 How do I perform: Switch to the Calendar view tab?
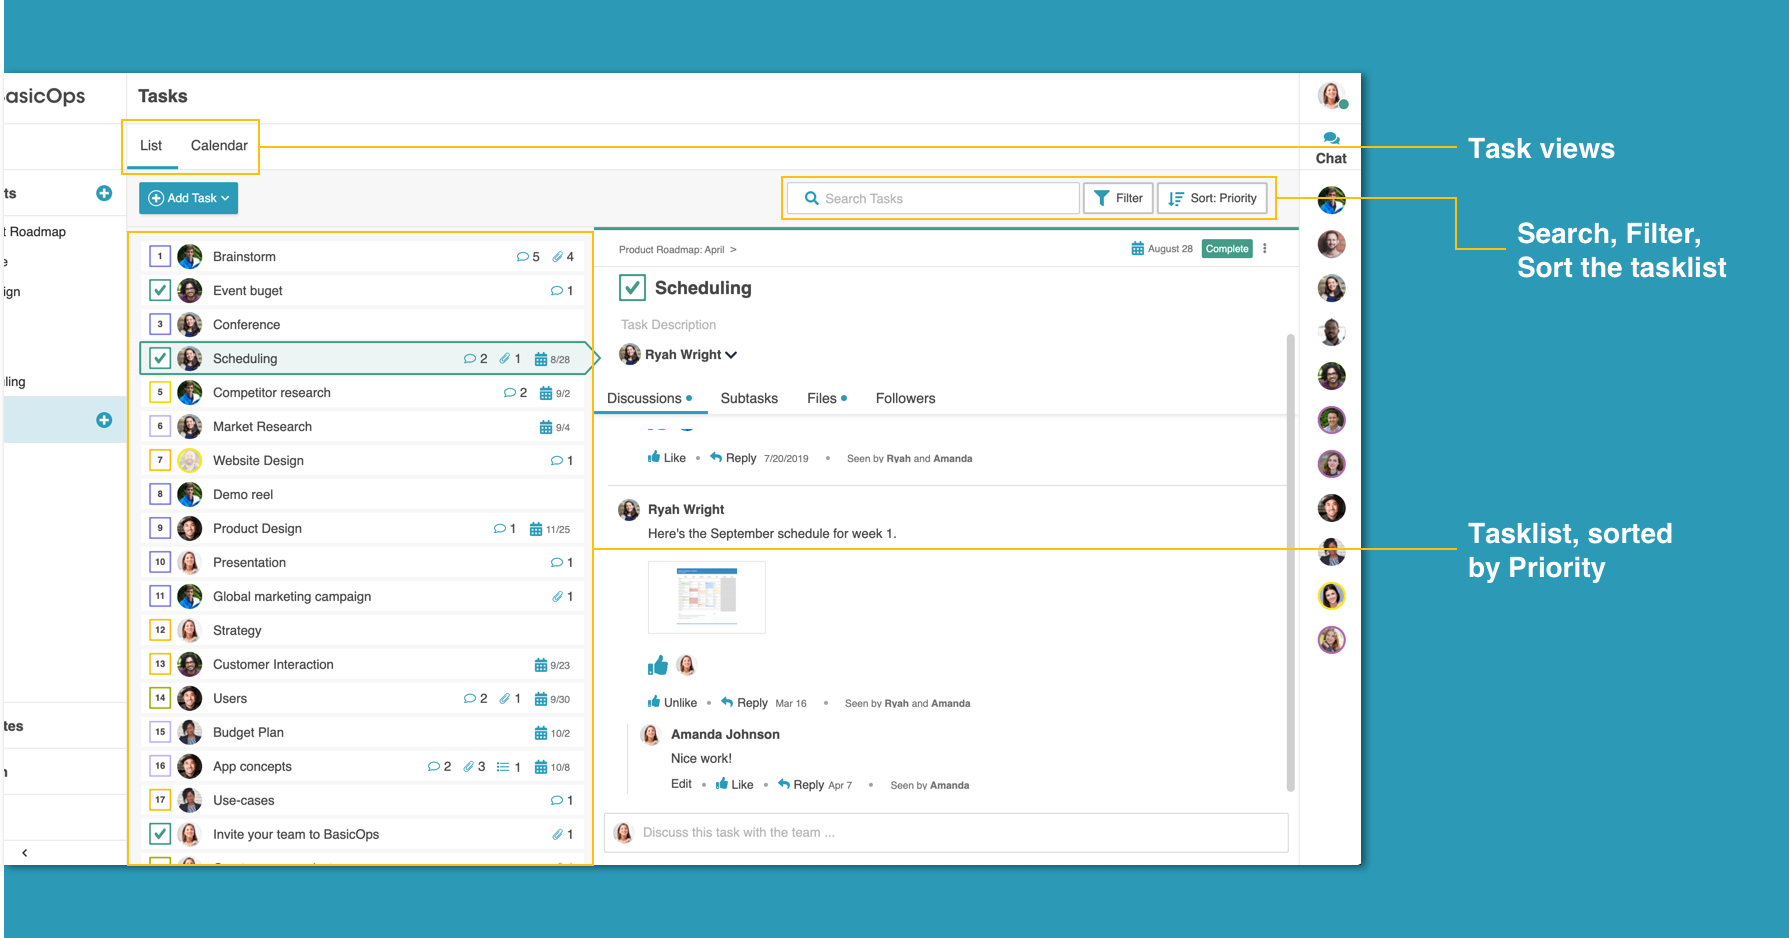[218, 145]
